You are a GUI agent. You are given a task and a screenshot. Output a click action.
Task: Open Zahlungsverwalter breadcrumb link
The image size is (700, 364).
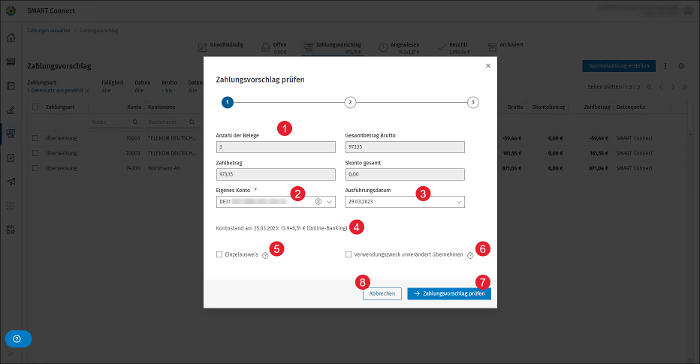point(49,30)
